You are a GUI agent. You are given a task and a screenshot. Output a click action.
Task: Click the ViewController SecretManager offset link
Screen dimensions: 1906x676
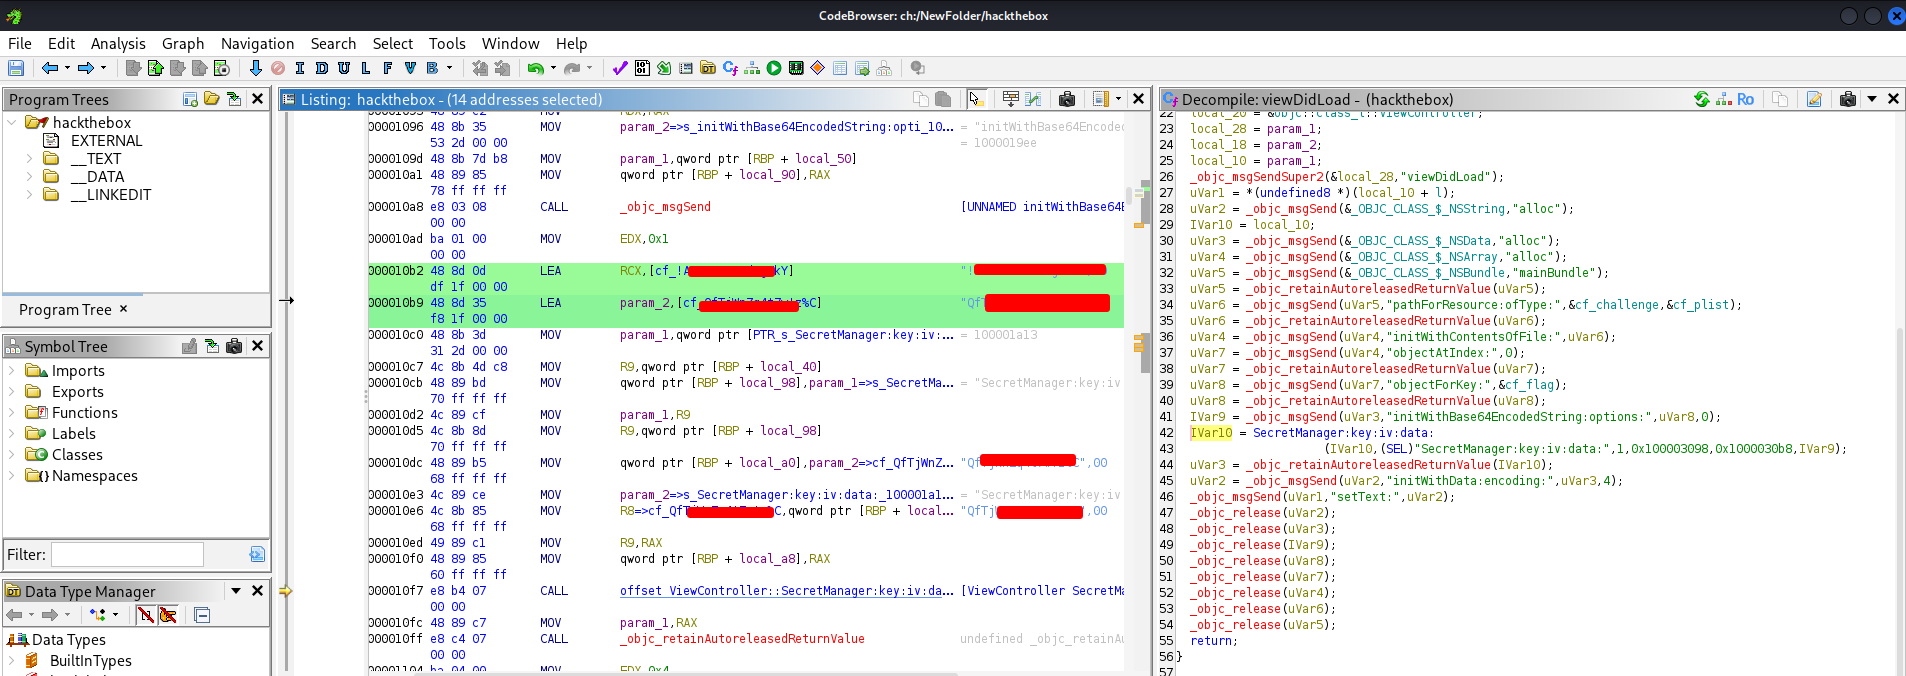click(x=786, y=591)
